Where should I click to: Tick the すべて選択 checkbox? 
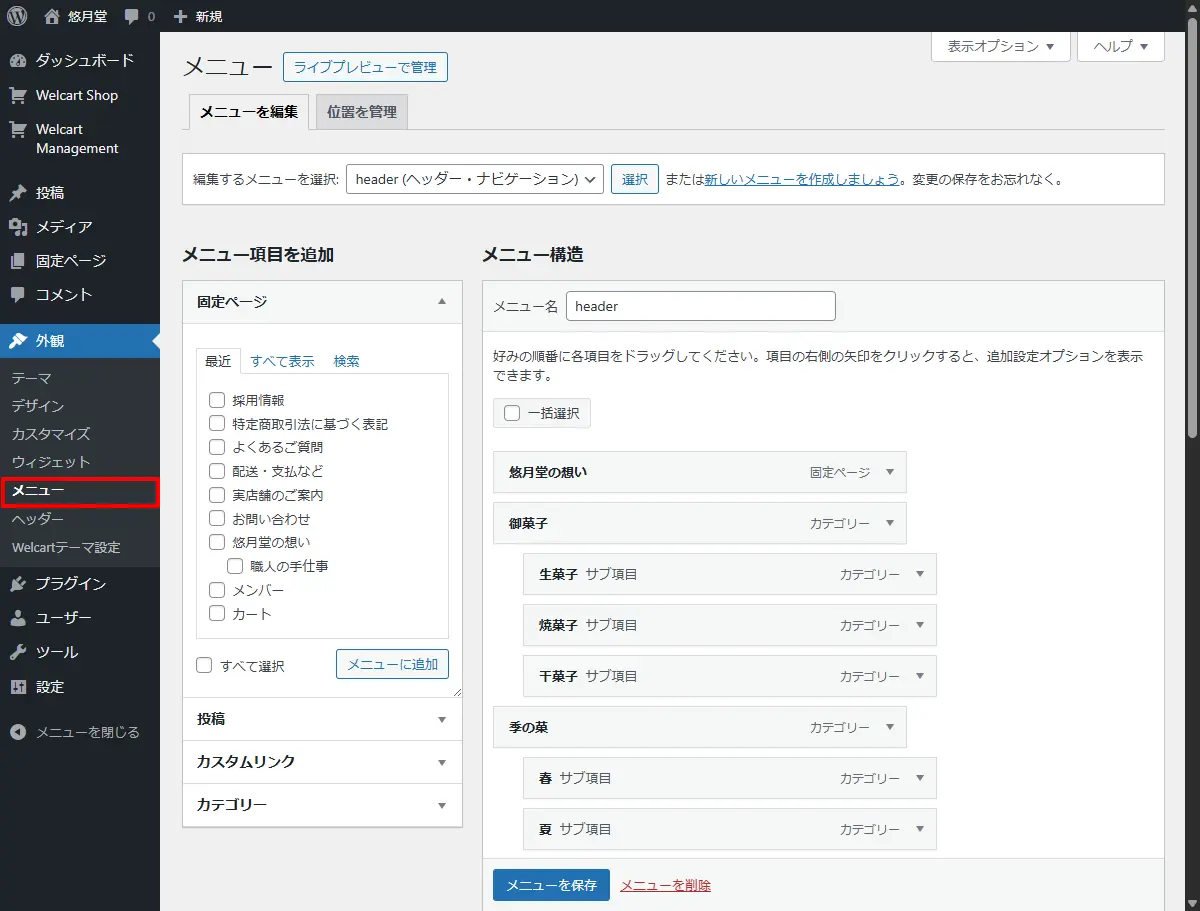click(x=205, y=666)
